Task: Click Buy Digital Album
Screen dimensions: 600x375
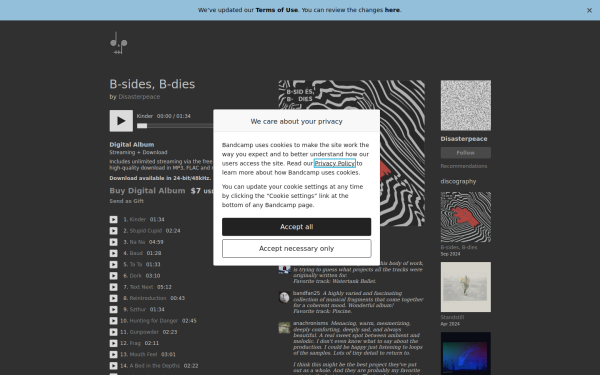Action: tap(147, 191)
